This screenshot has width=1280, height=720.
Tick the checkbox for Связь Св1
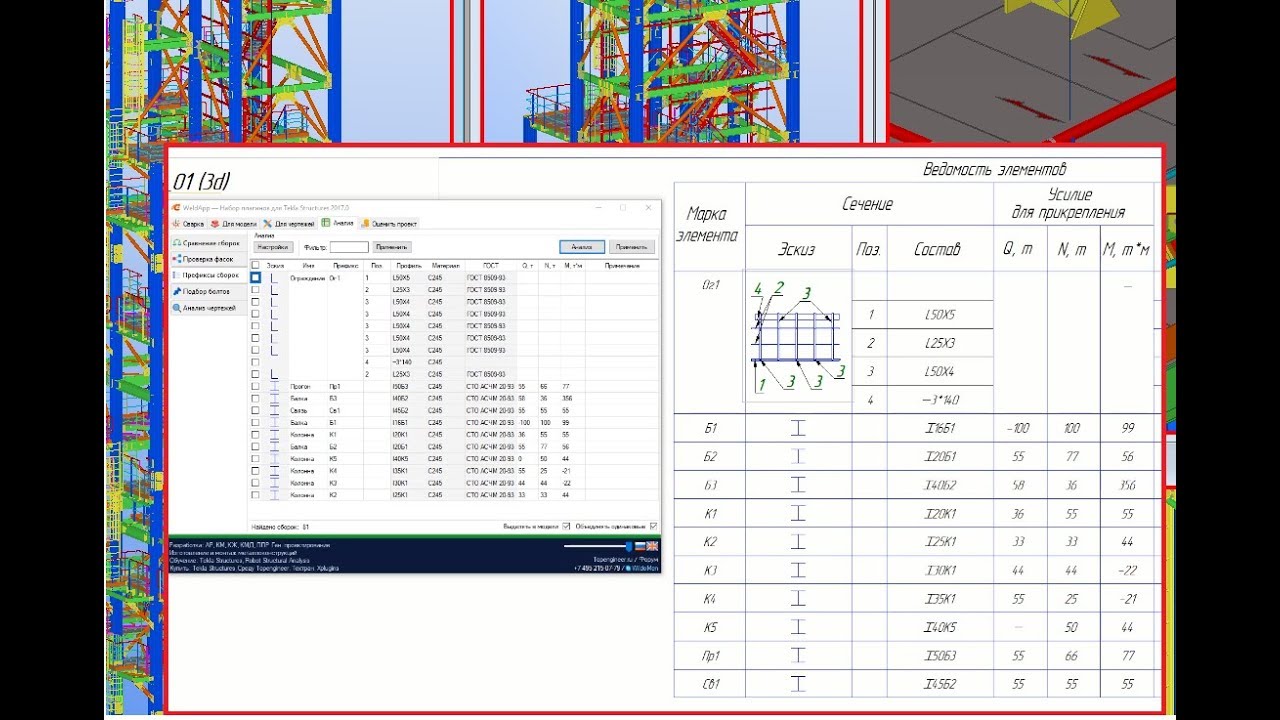tap(255, 410)
